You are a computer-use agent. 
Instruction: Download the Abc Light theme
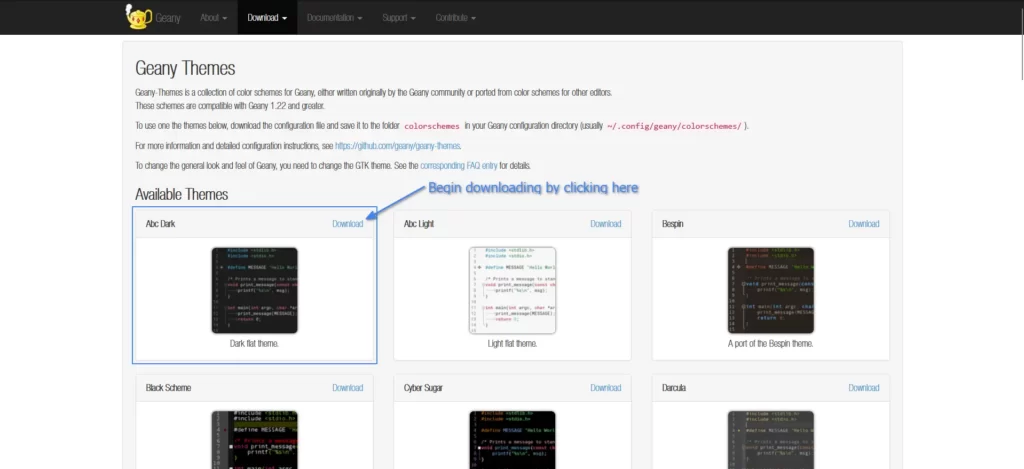605,223
